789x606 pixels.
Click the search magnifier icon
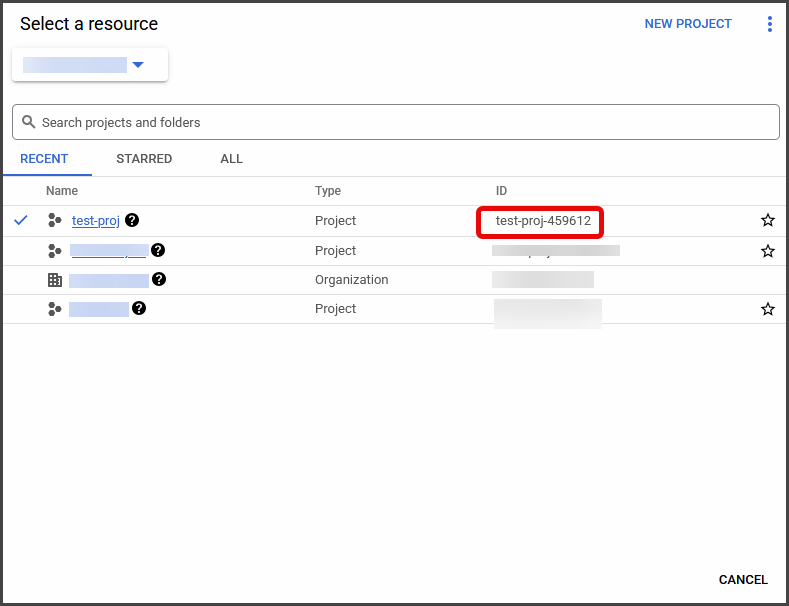pyautogui.click(x=28, y=122)
